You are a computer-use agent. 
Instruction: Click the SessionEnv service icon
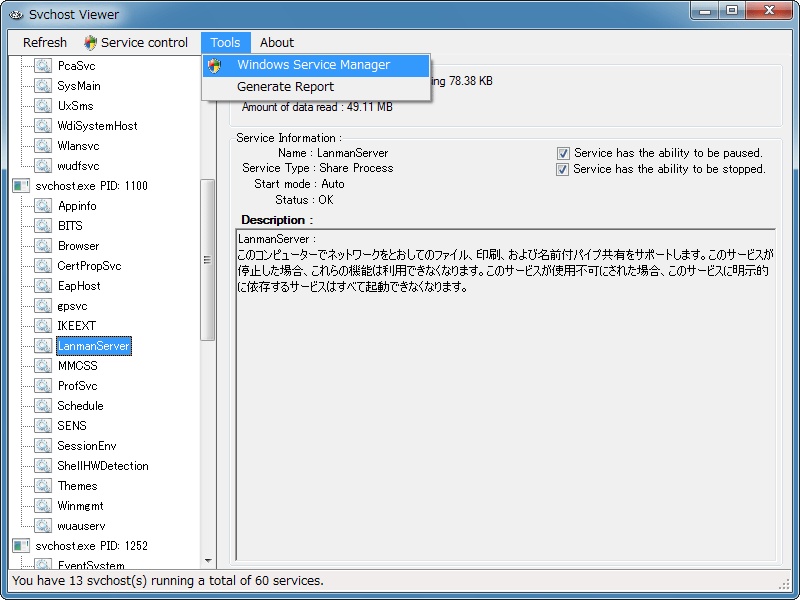(x=43, y=446)
